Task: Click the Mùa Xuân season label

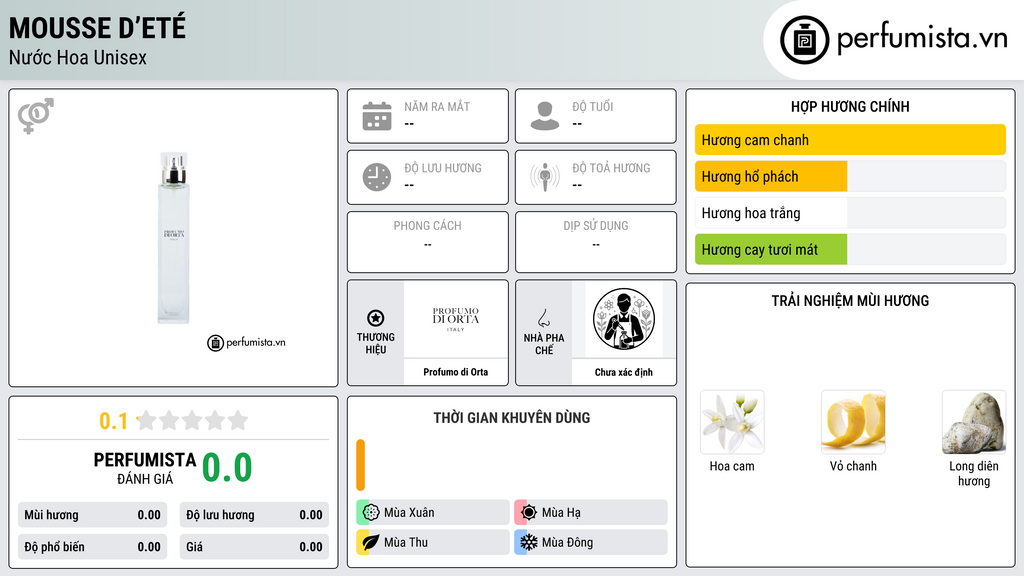Action: click(x=409, y=513)
